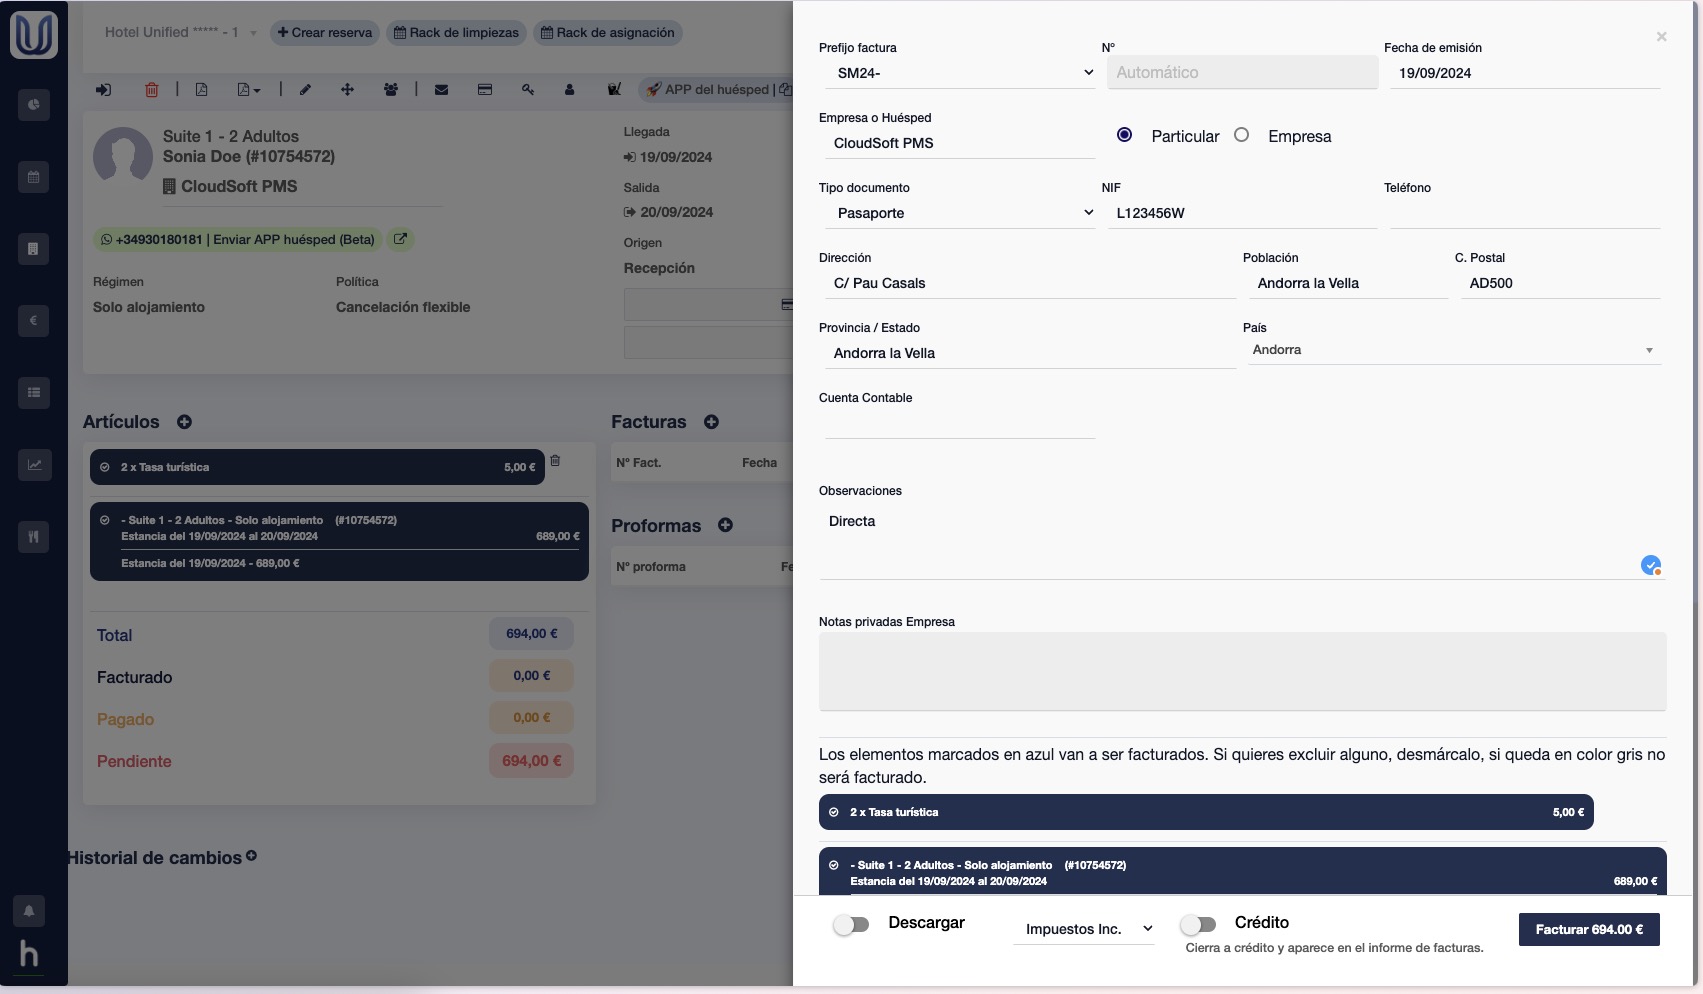Click the envelope email icon in reservation toolbar
This screenshot has width=1703, height=994.
point(441,90)
